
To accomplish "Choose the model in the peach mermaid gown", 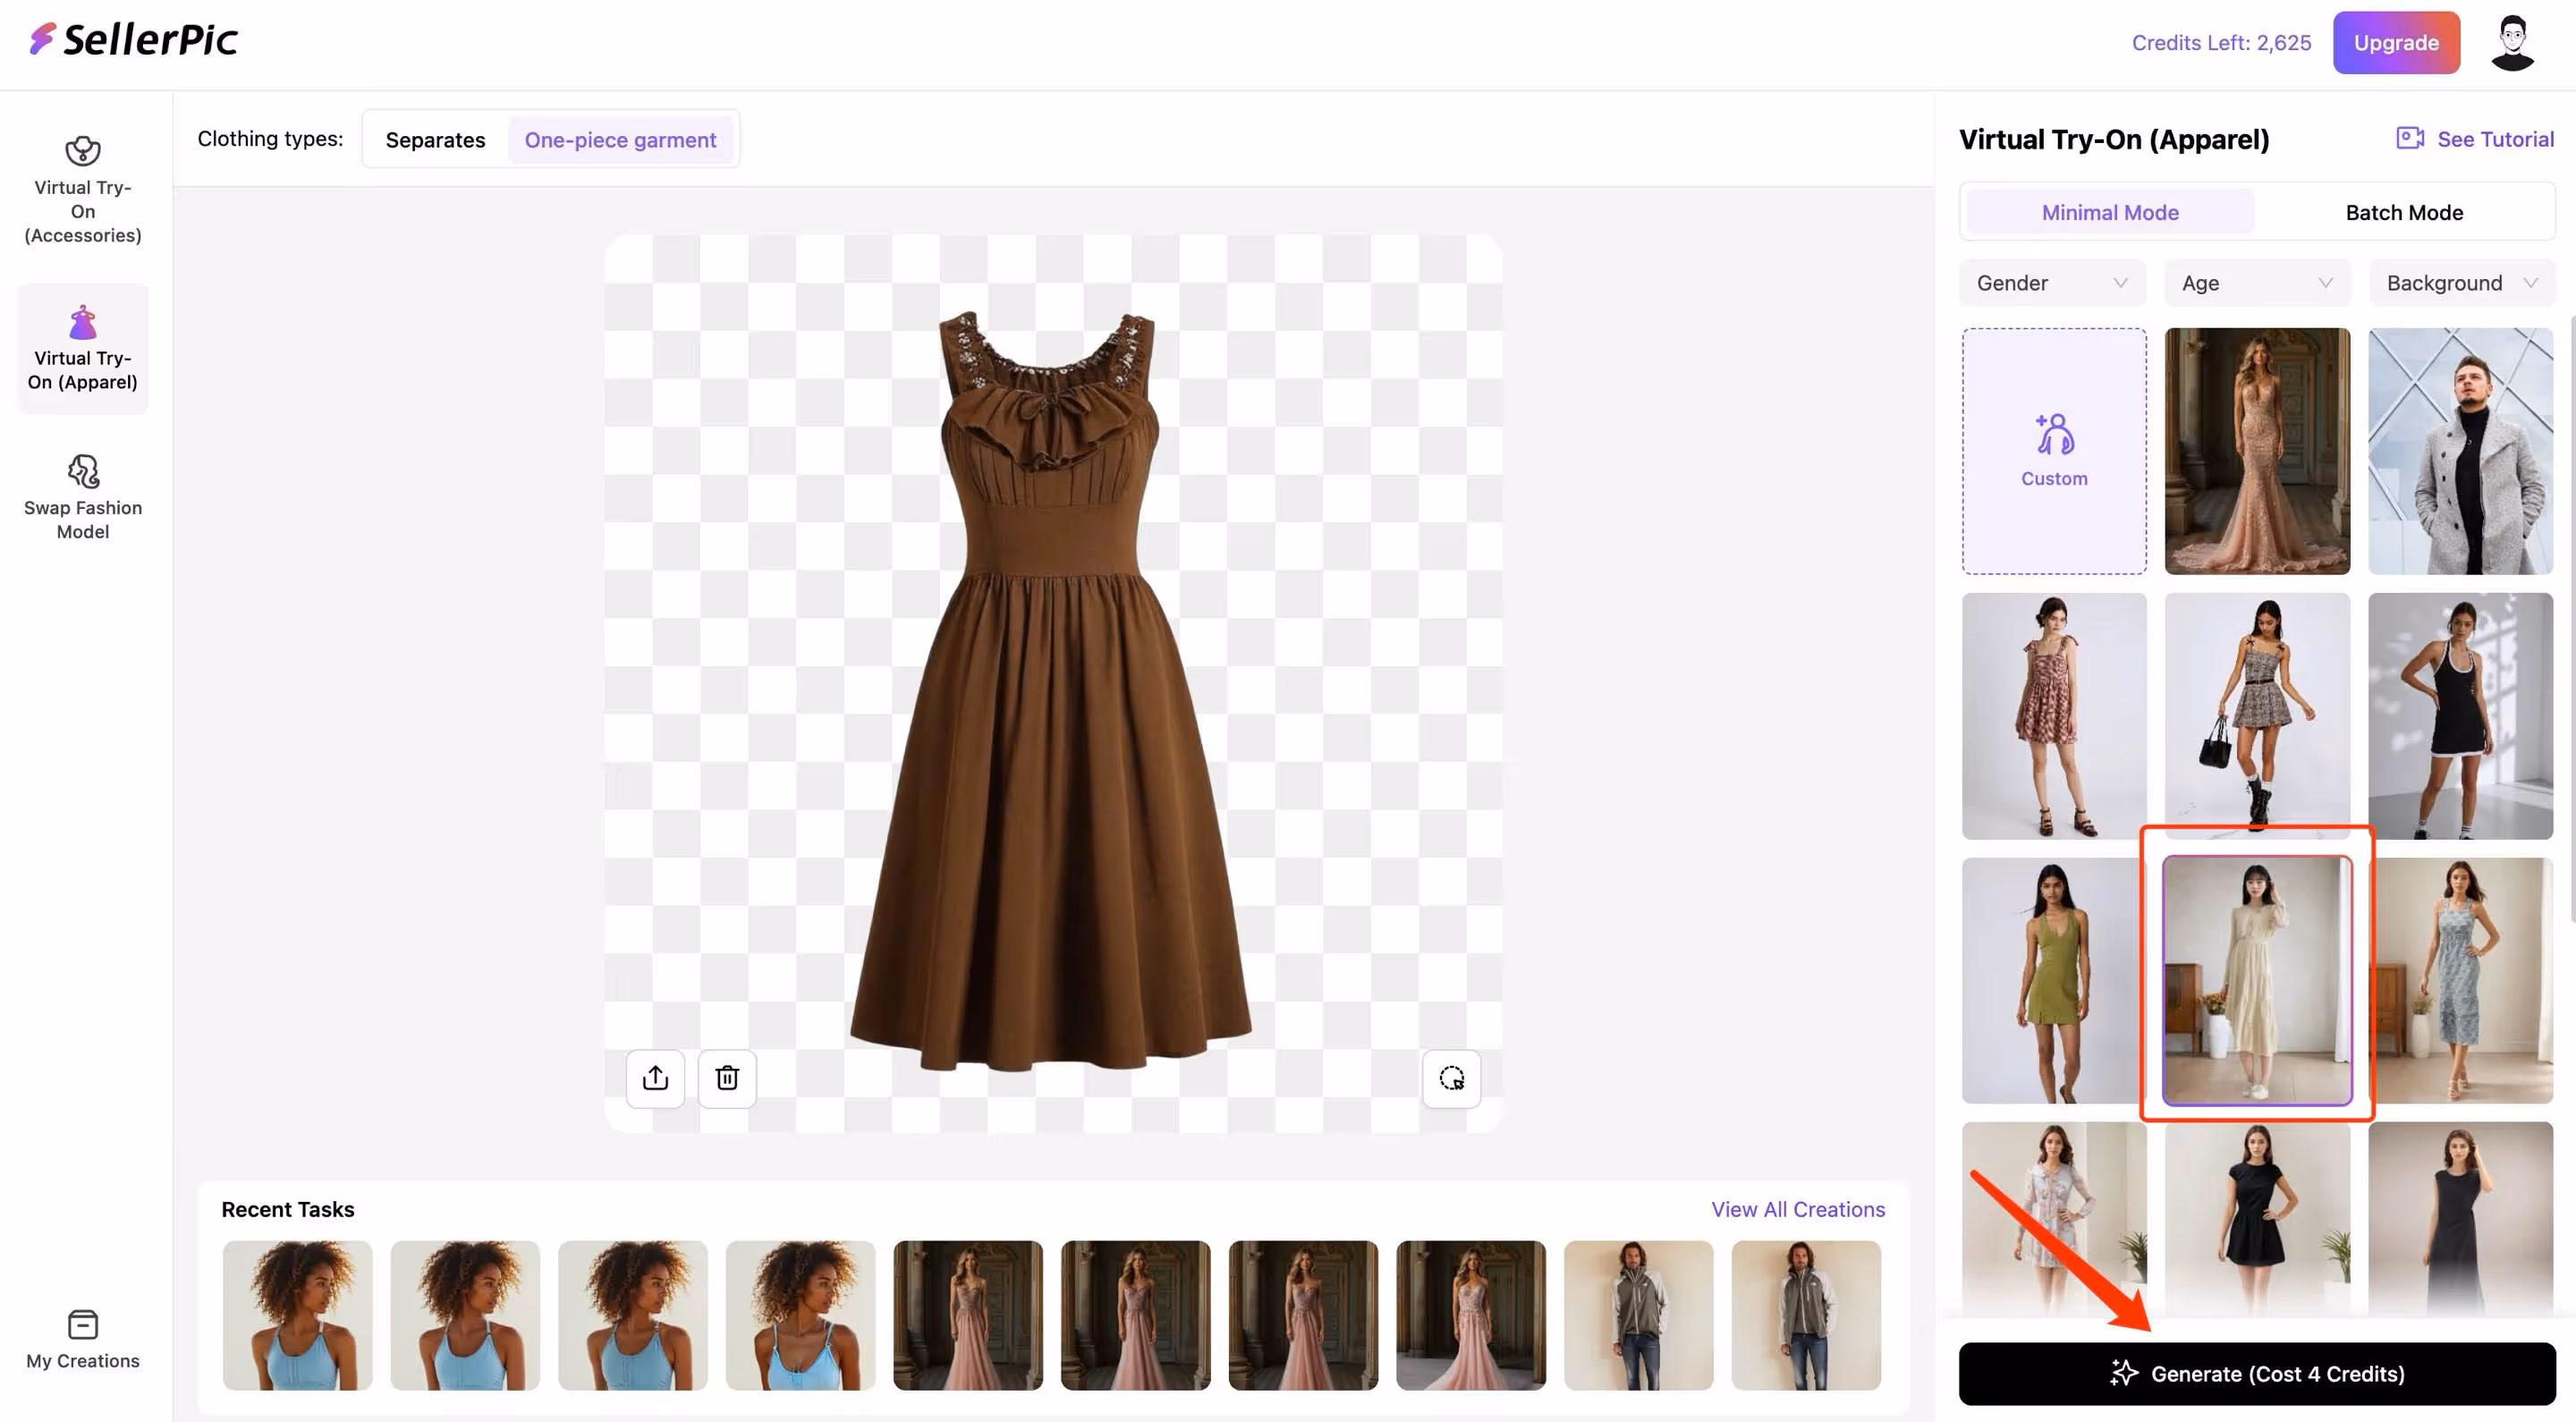I will click(2256, 451).
